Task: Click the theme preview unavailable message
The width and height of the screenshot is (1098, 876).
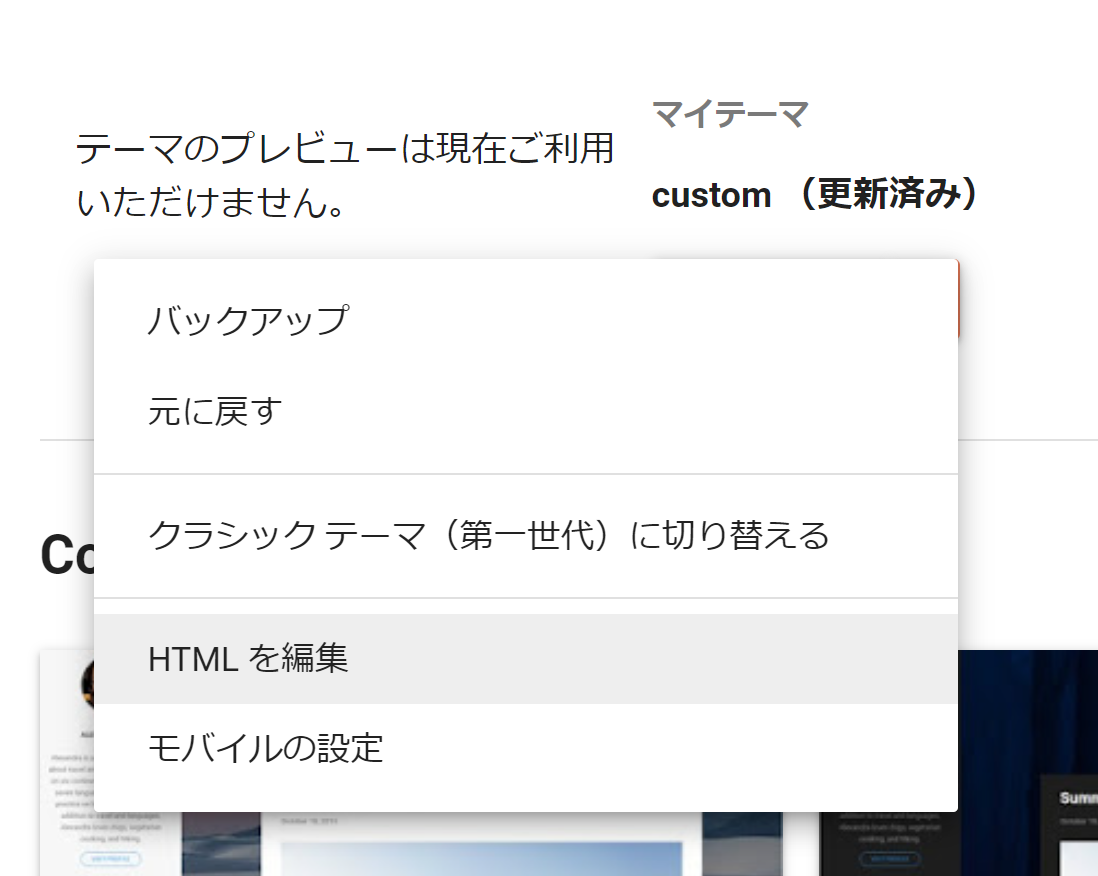Action: [345, 175]
